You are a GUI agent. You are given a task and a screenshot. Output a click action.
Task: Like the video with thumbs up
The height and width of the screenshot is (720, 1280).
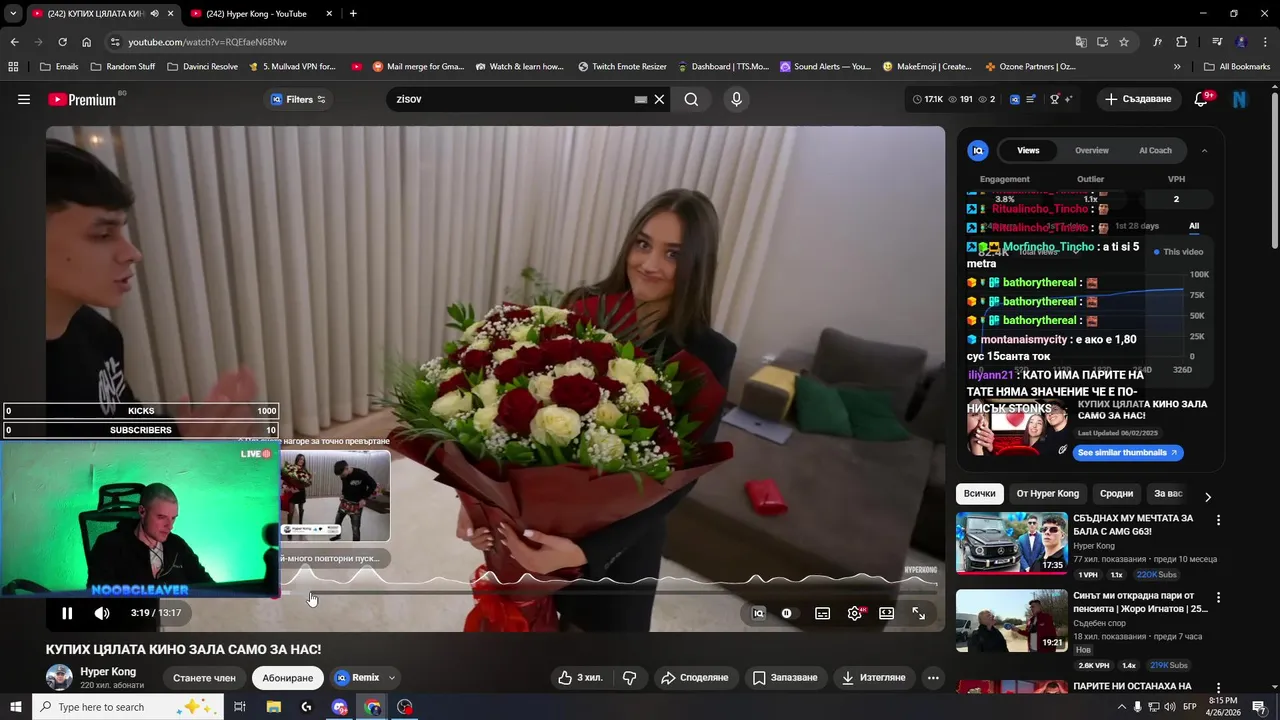coord(581,678)
